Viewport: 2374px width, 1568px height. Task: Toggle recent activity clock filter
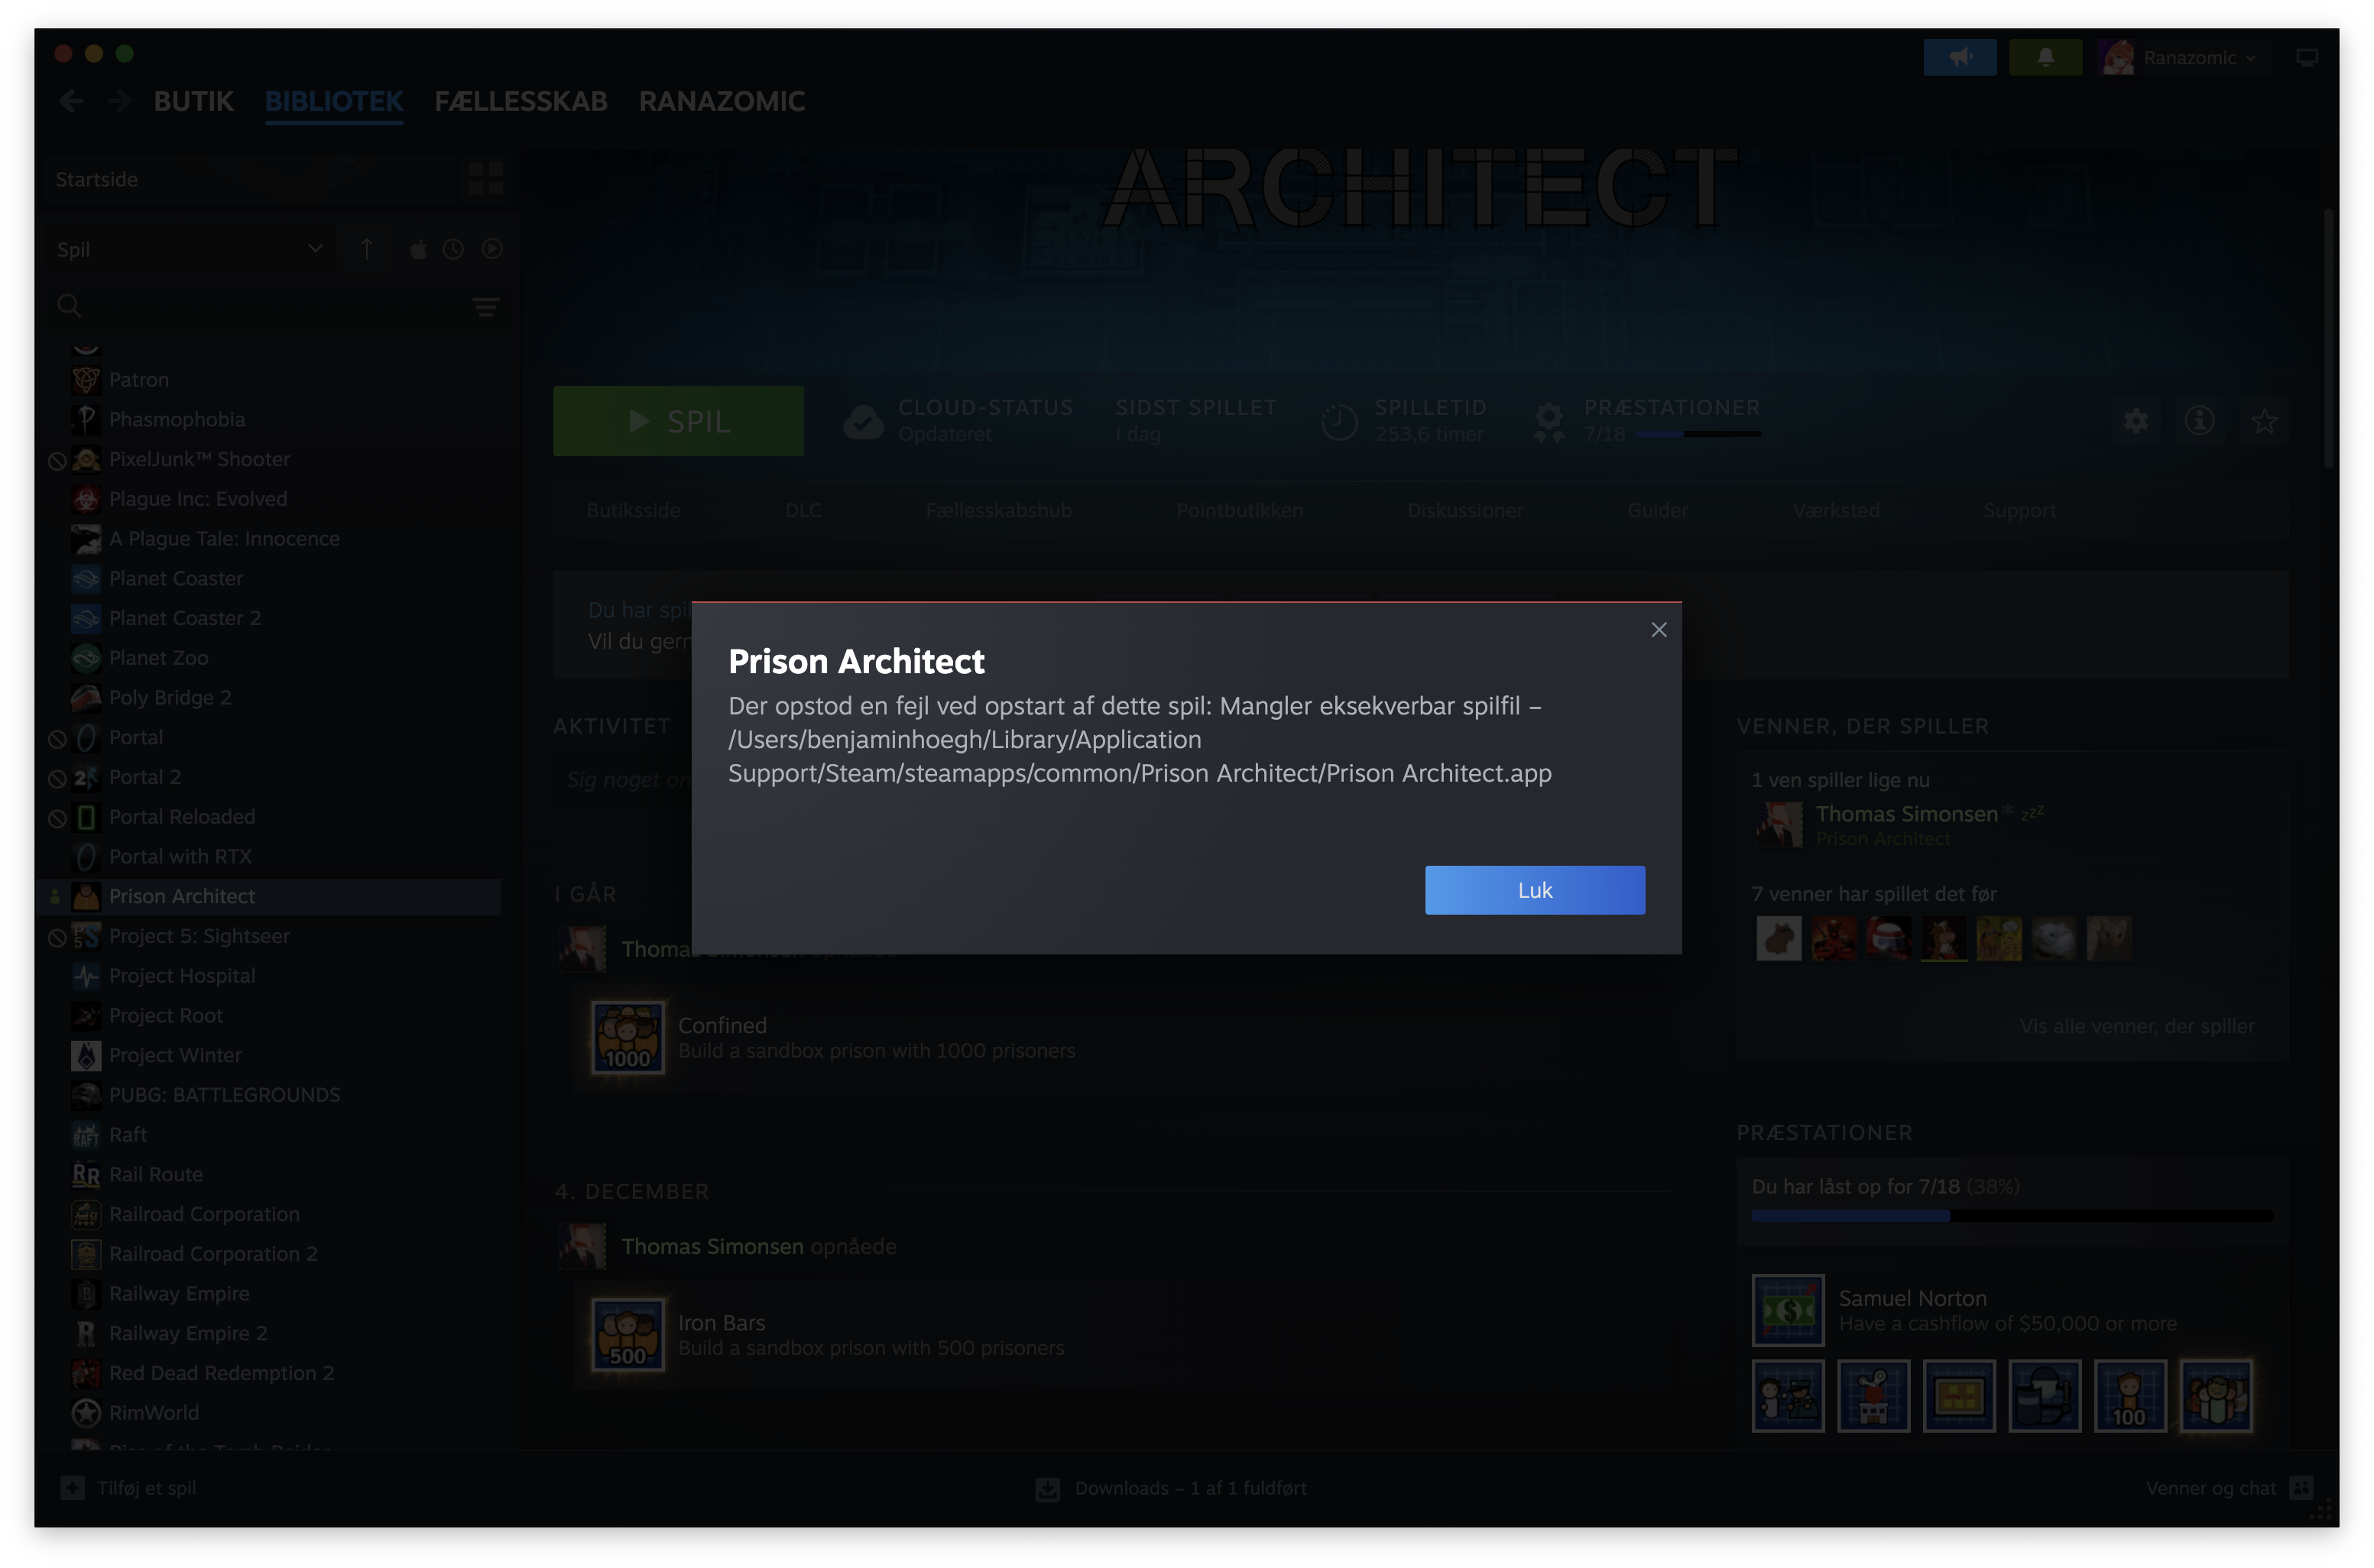453,250
